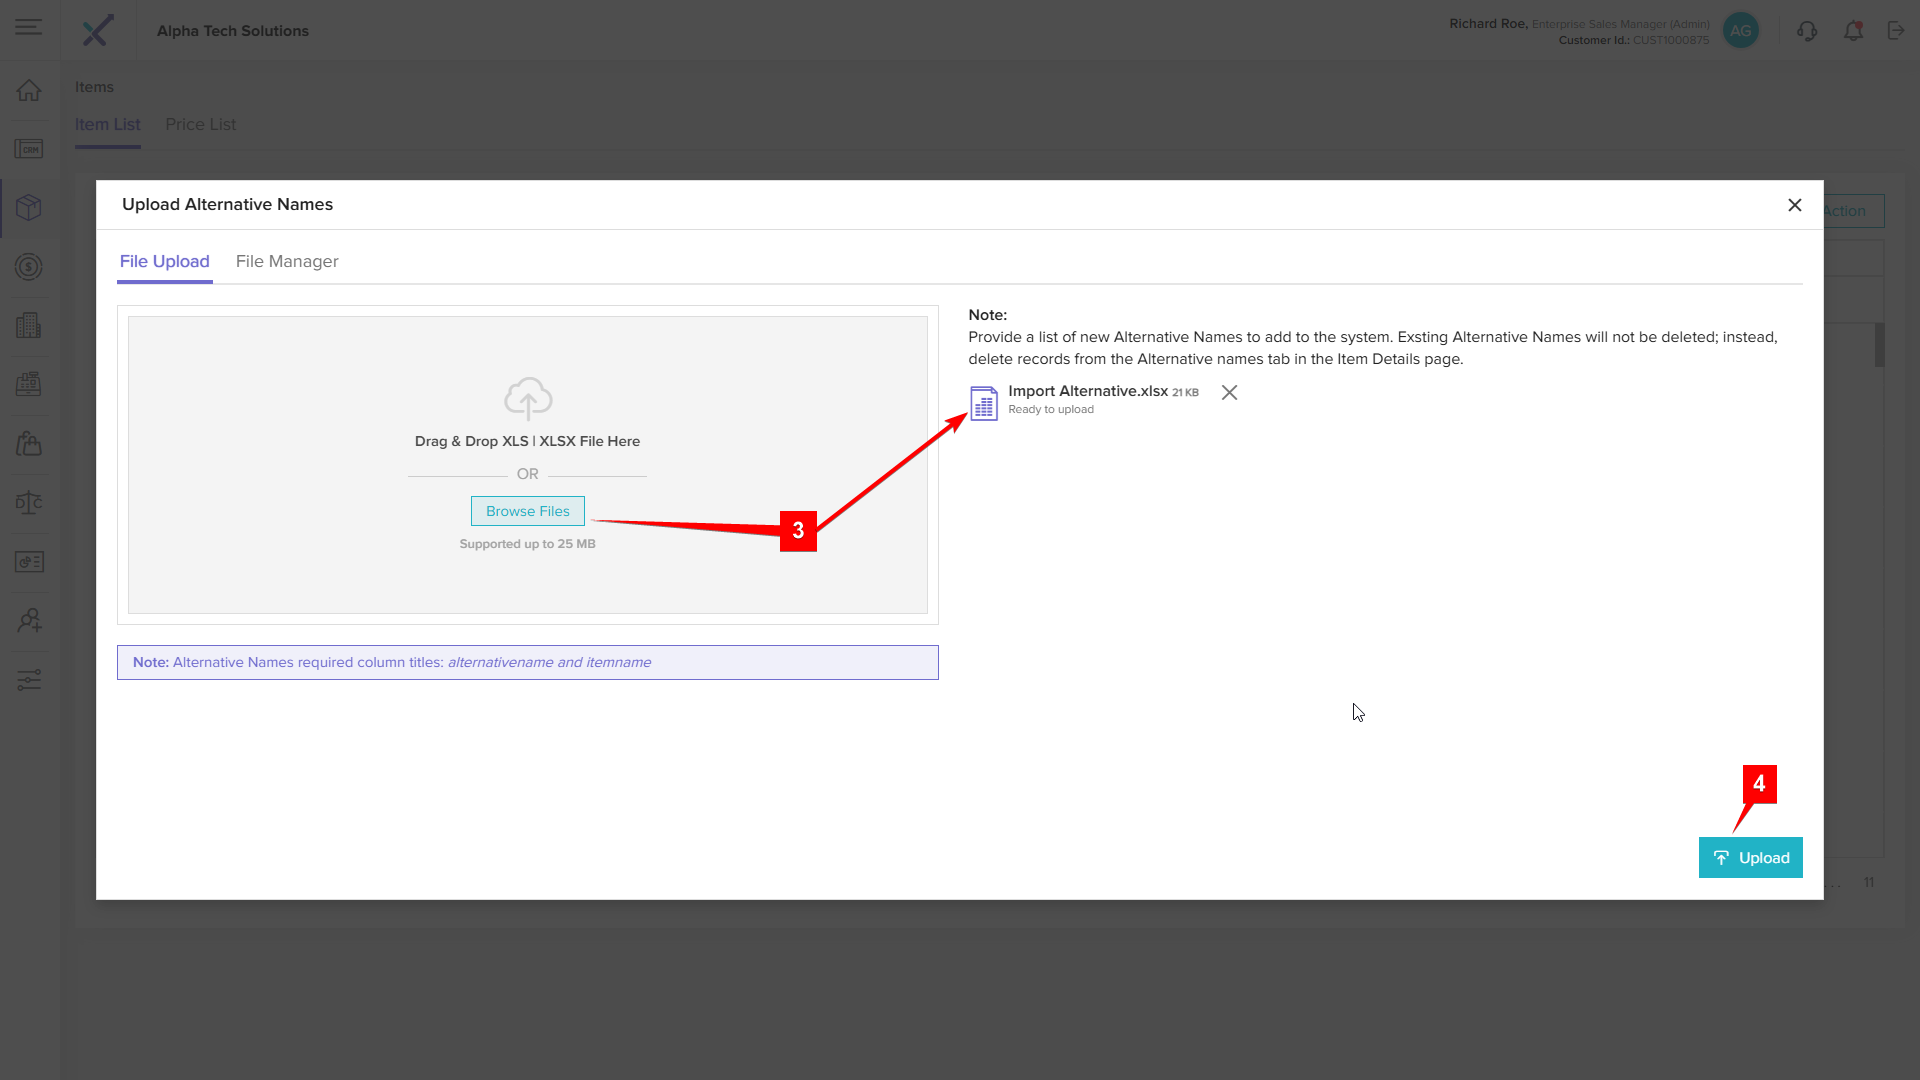The image size is (1920, 1080).
Task: Select the File Upload tab
Action: click(164, 261)
